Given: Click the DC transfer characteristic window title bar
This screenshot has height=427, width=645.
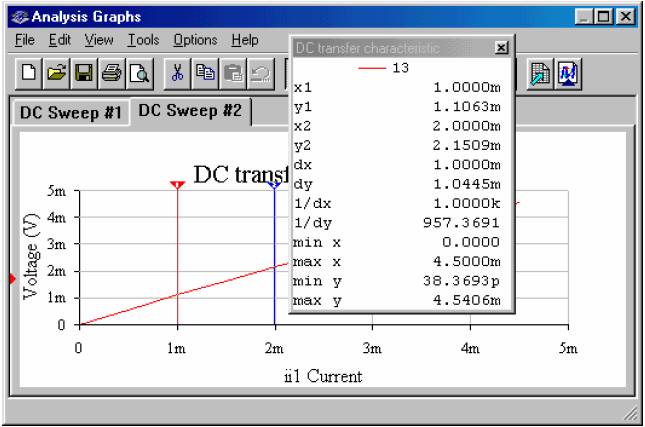Looking at the screenshot, I should pyautogui.click(x=393, y=48).
